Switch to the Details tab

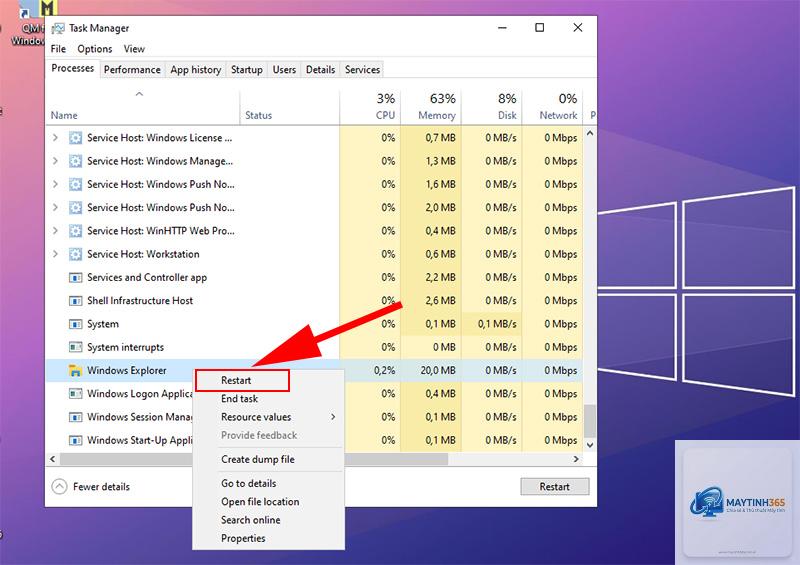point(320,69)
